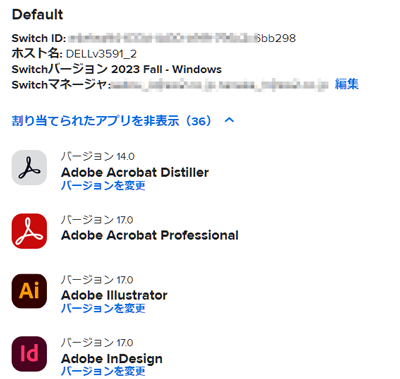
Task: Select the Adobe InDesign name text
Action: (x=112, y=359)
